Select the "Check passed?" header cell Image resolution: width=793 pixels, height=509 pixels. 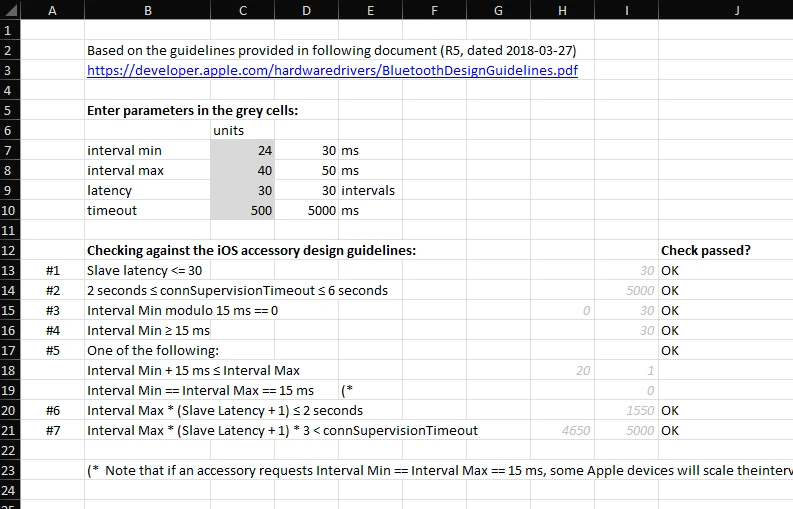click(x=705, y=251)
